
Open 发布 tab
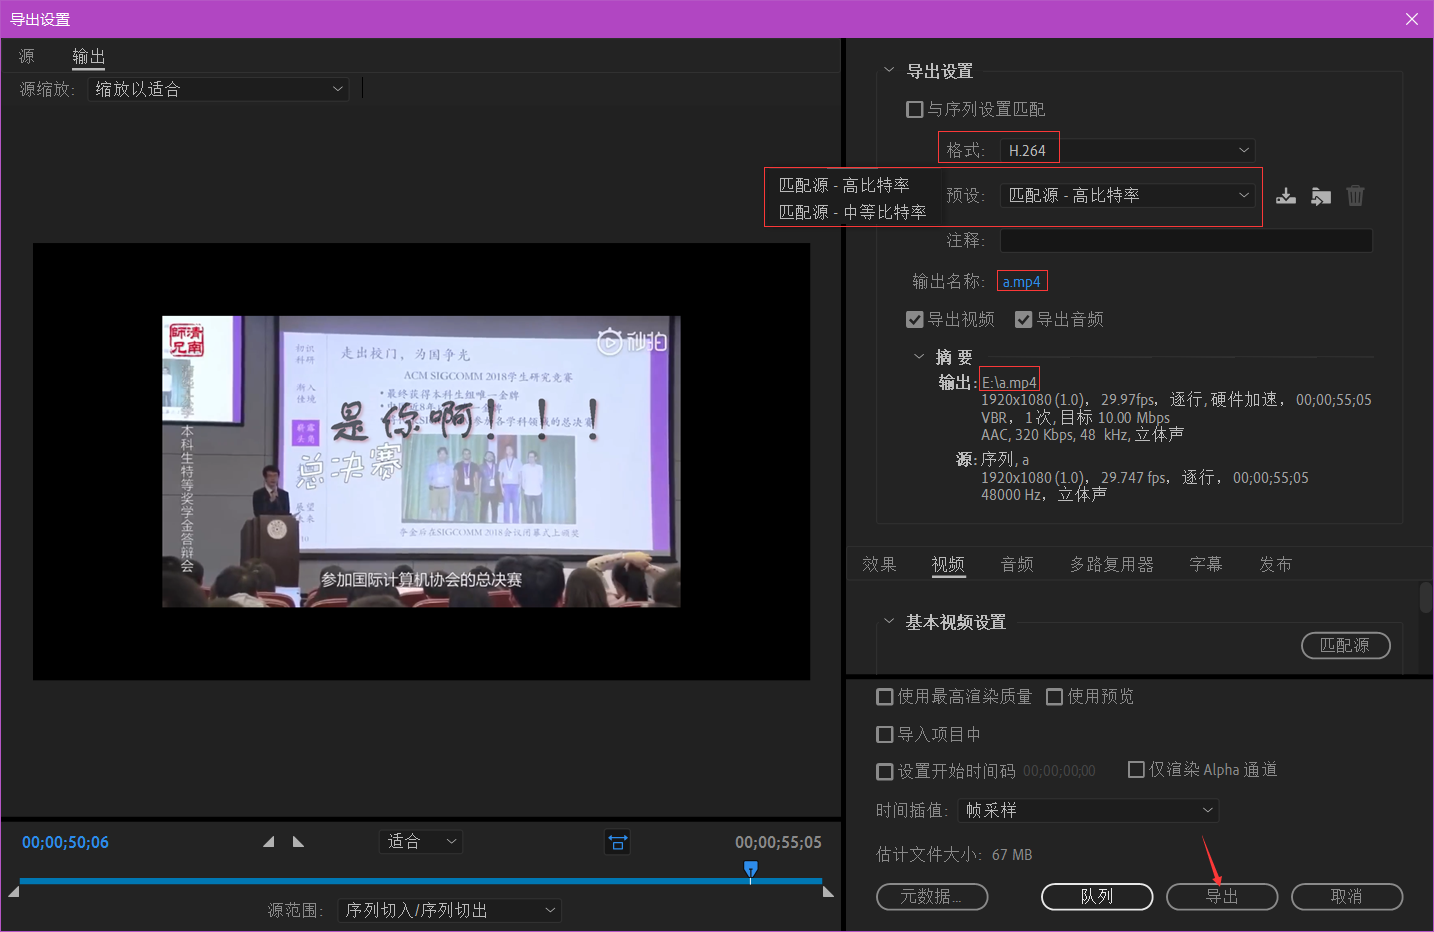point(1275,564)
